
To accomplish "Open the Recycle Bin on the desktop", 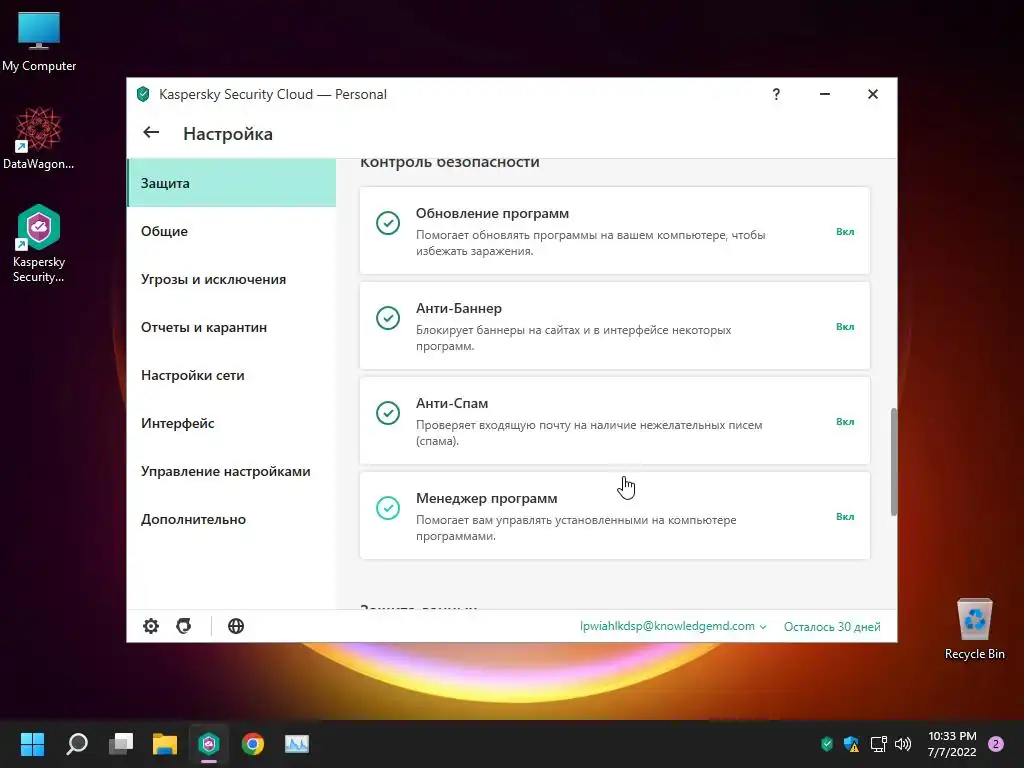I will 974,628.
